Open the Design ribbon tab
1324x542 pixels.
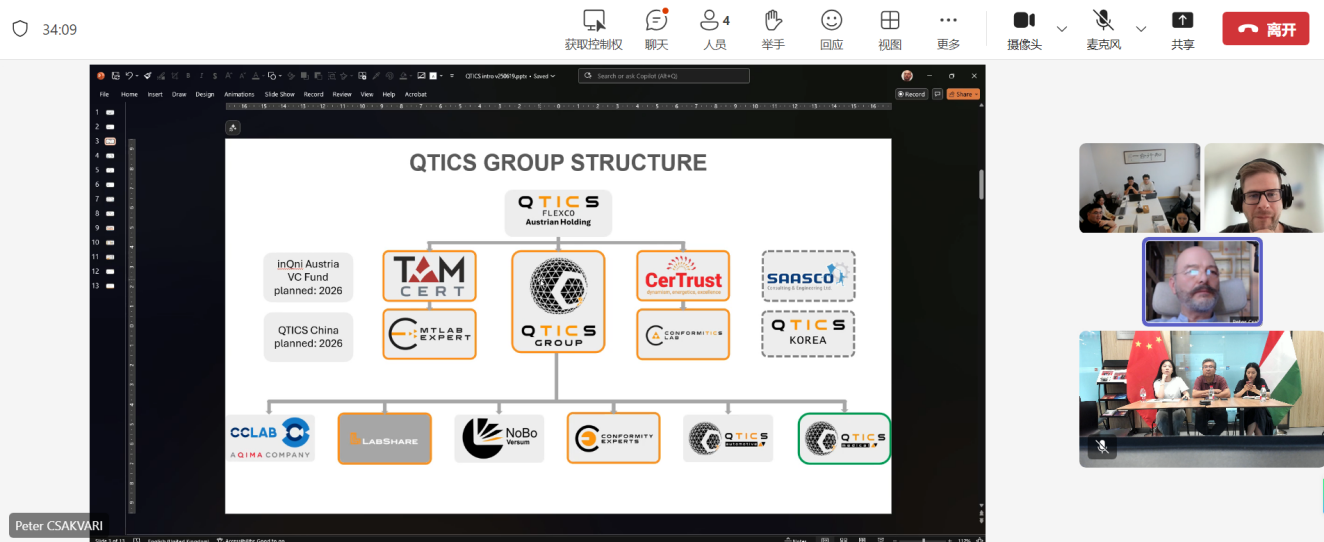point(205,94)
